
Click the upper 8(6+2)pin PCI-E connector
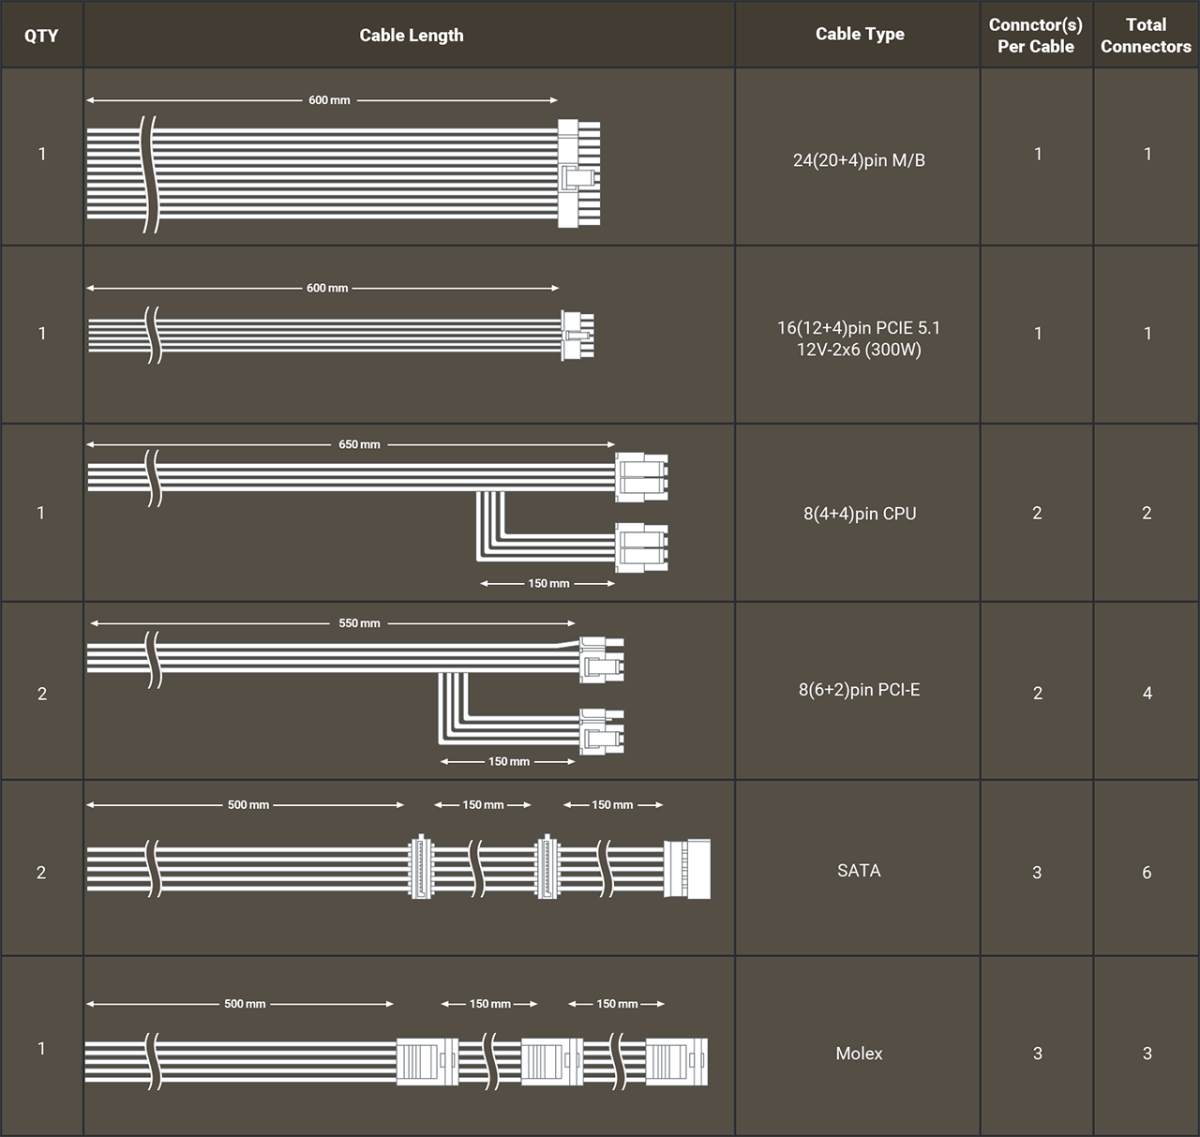pyautogui.click(x=602, y=660)
